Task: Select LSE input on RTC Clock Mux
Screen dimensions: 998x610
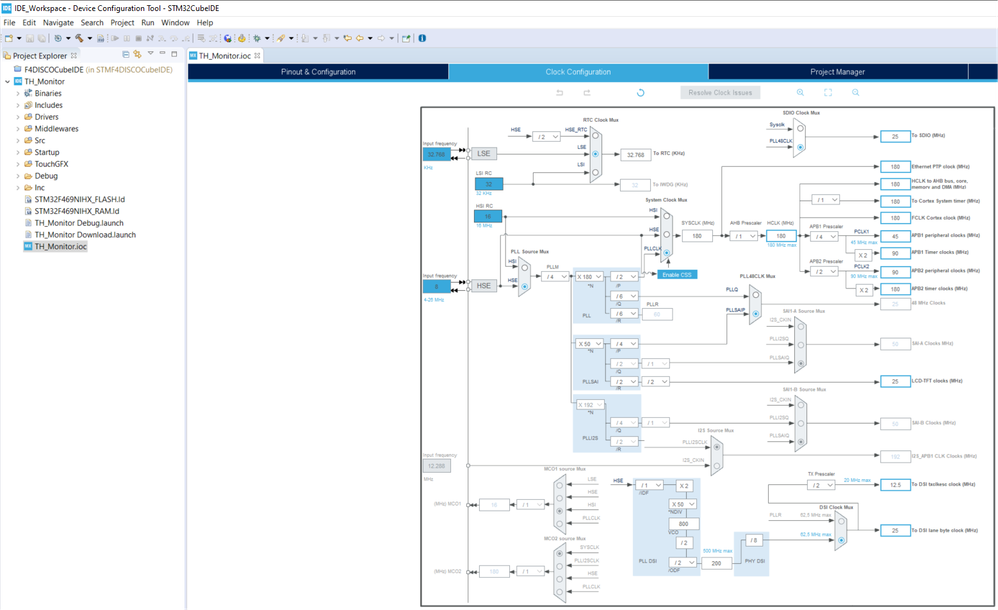Action: coord(596,154)
